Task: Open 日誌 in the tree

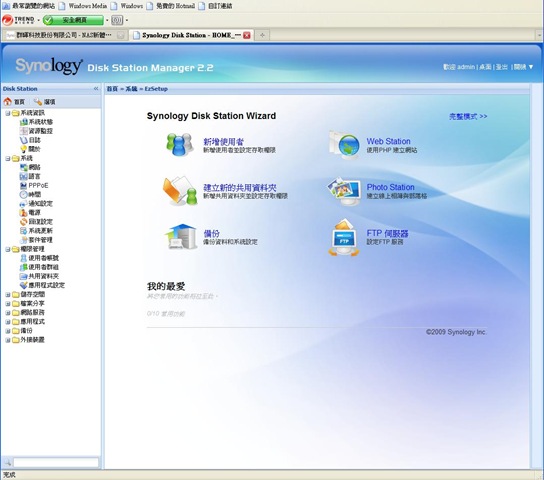Action: [30, 140]
